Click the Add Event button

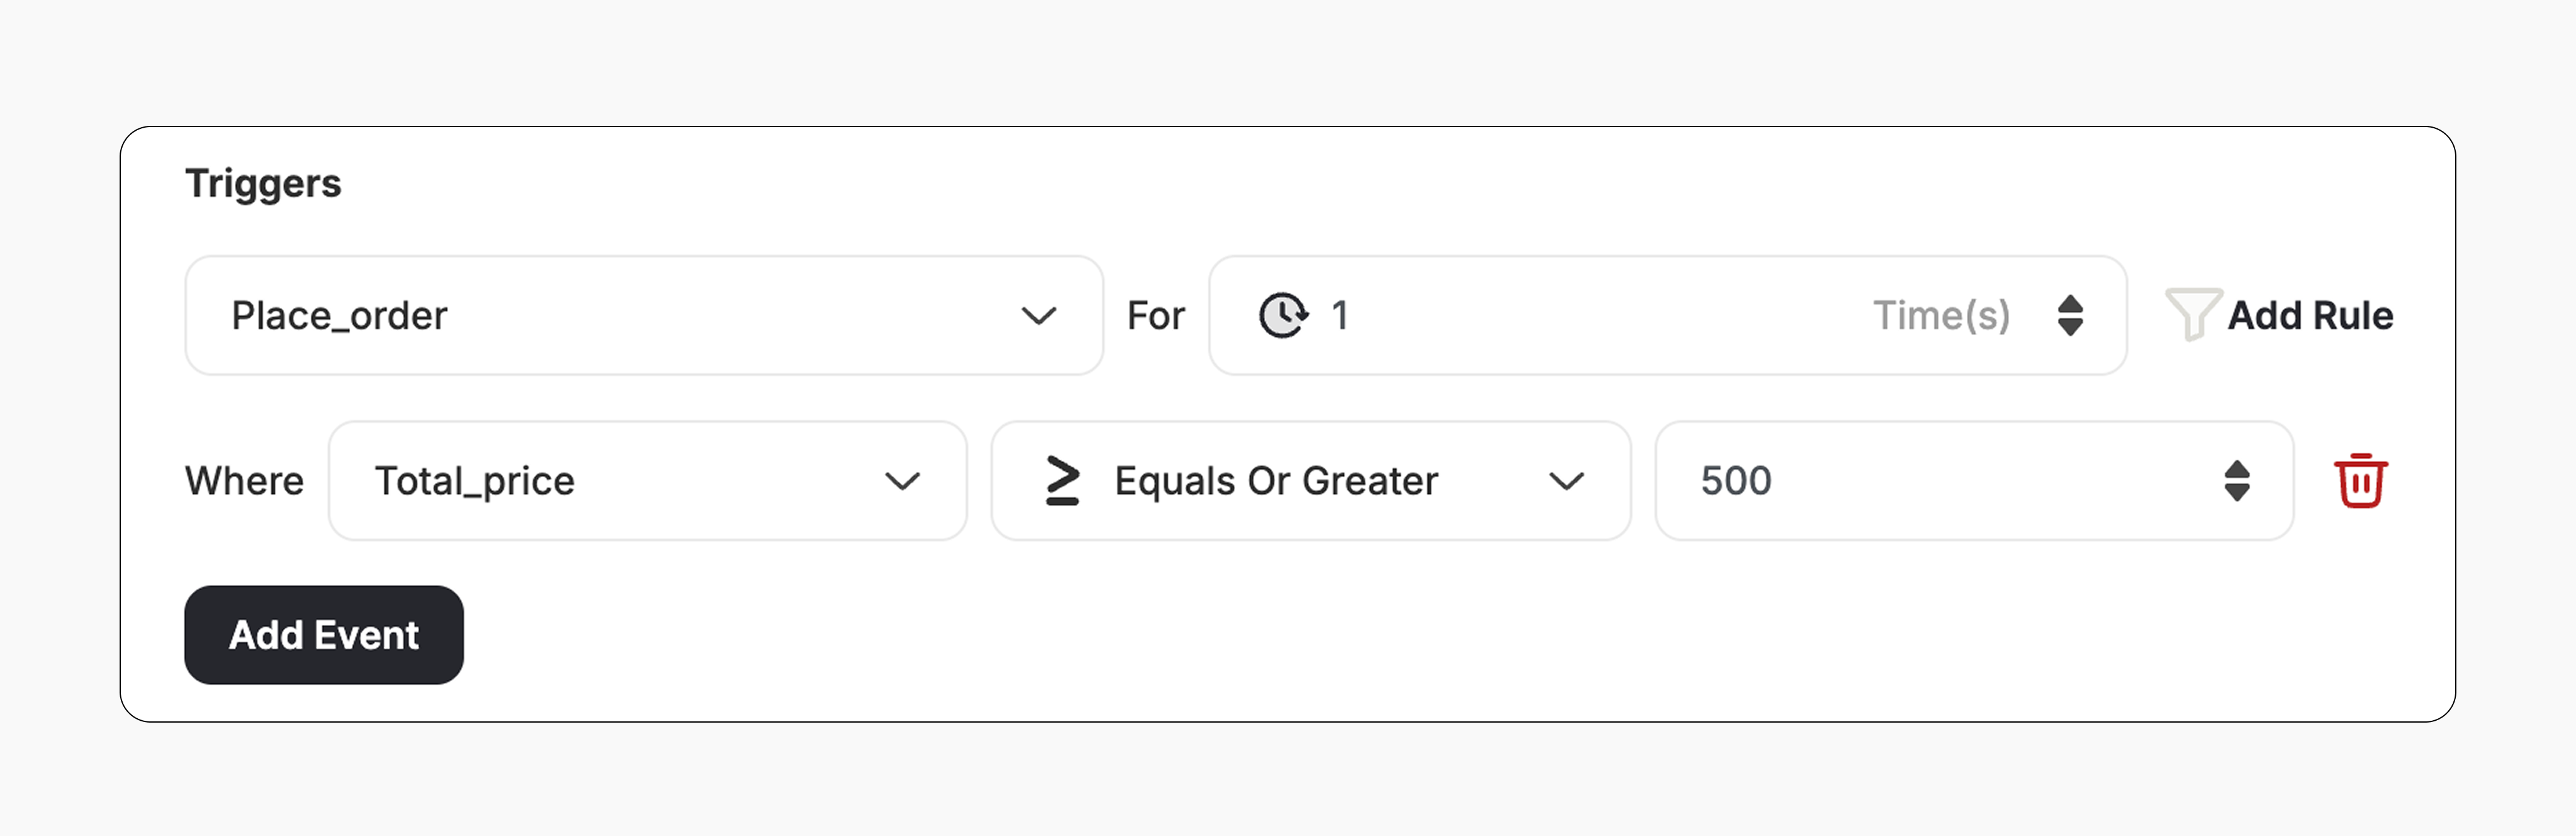pos(324,635)
